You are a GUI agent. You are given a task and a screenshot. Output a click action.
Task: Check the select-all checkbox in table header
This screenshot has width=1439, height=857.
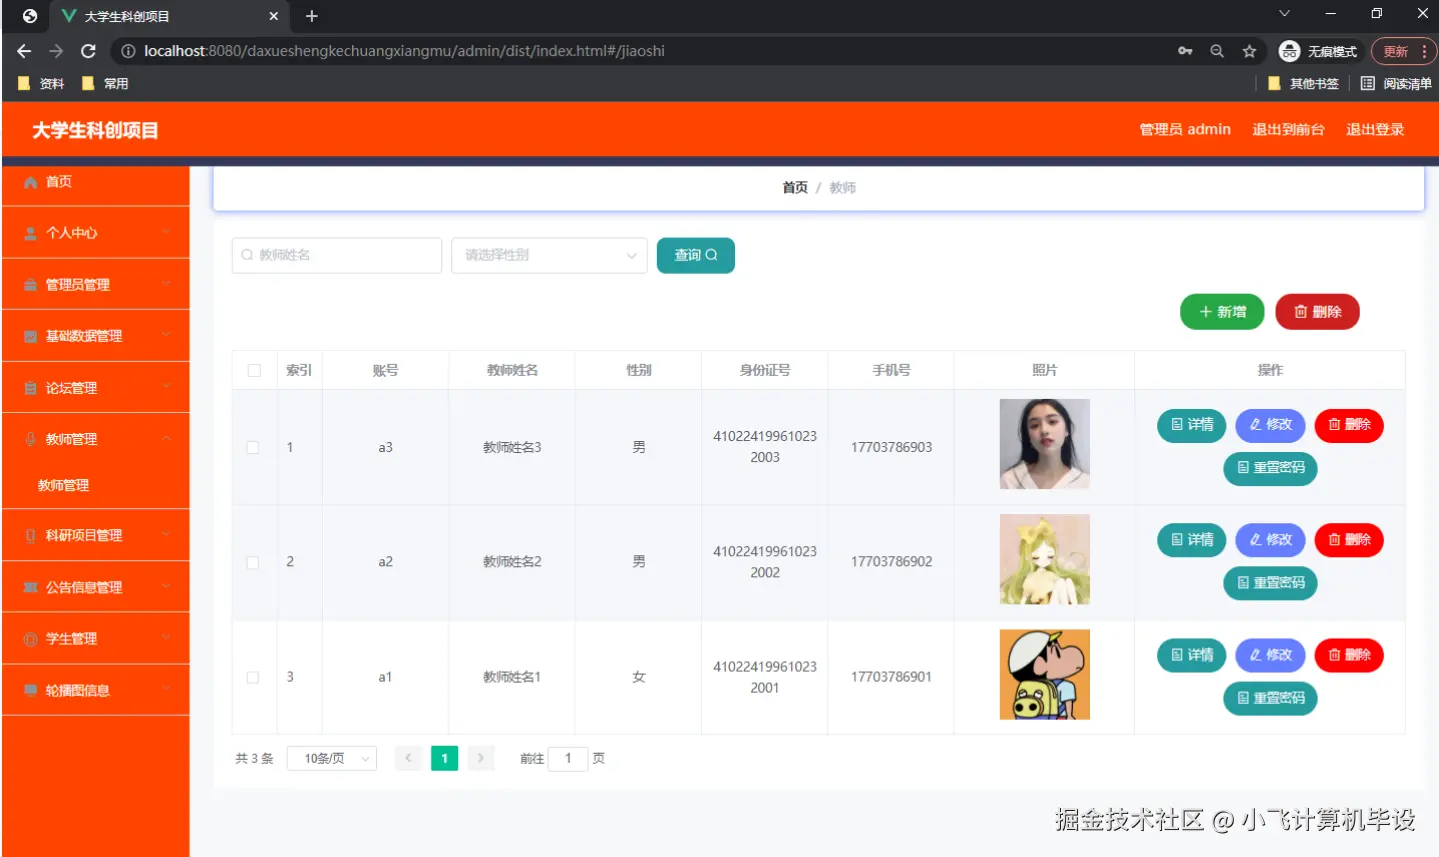tap(254, 369)
